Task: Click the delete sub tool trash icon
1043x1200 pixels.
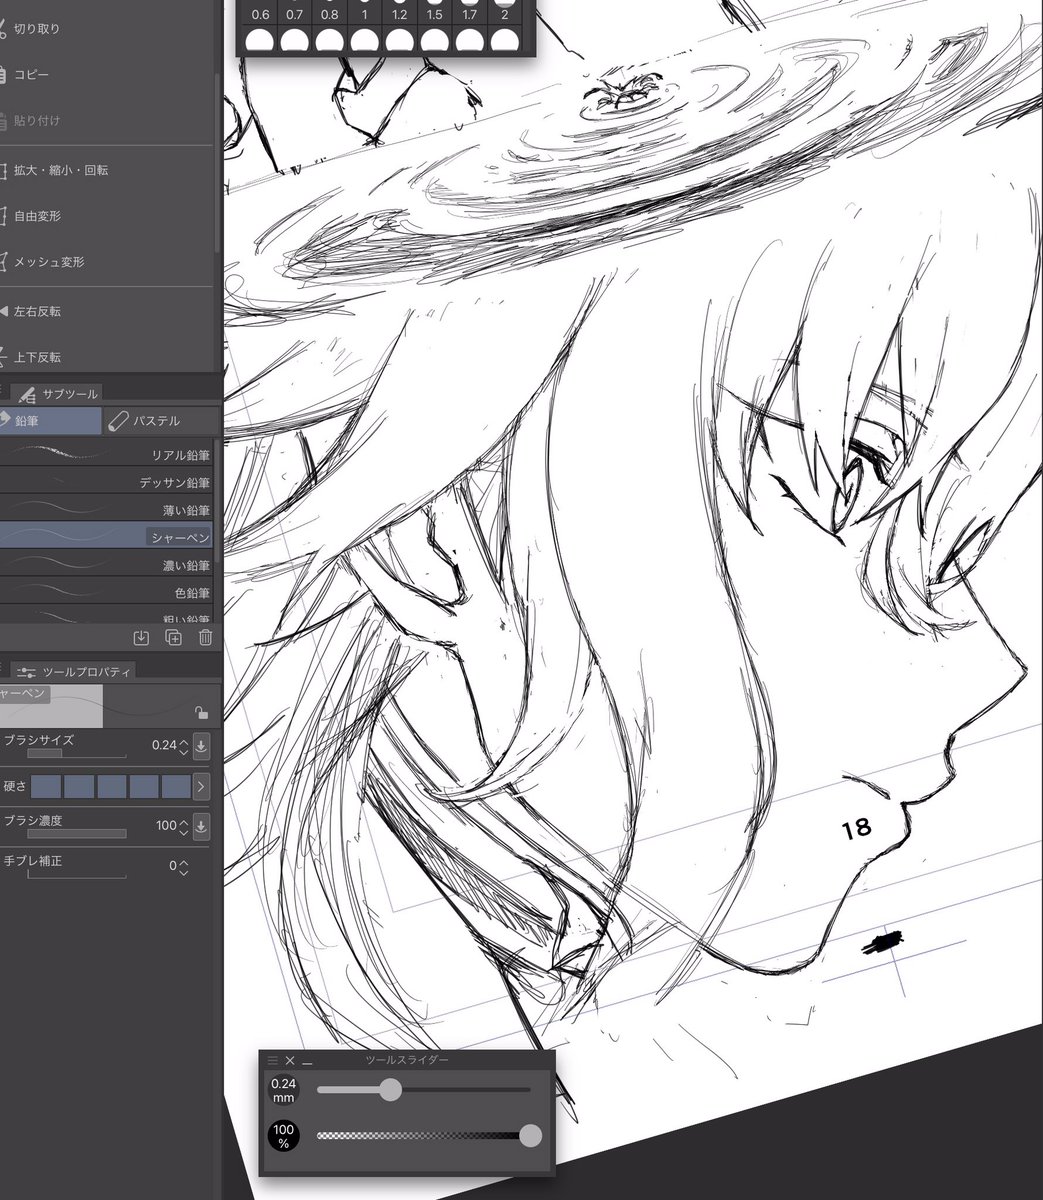Action: 205,637
